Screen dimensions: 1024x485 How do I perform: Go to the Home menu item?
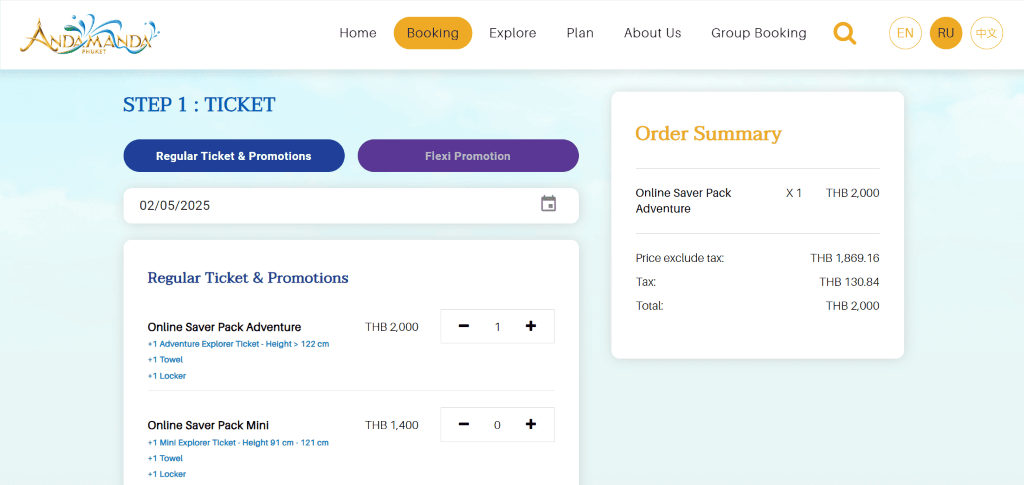tap(358, 33)
